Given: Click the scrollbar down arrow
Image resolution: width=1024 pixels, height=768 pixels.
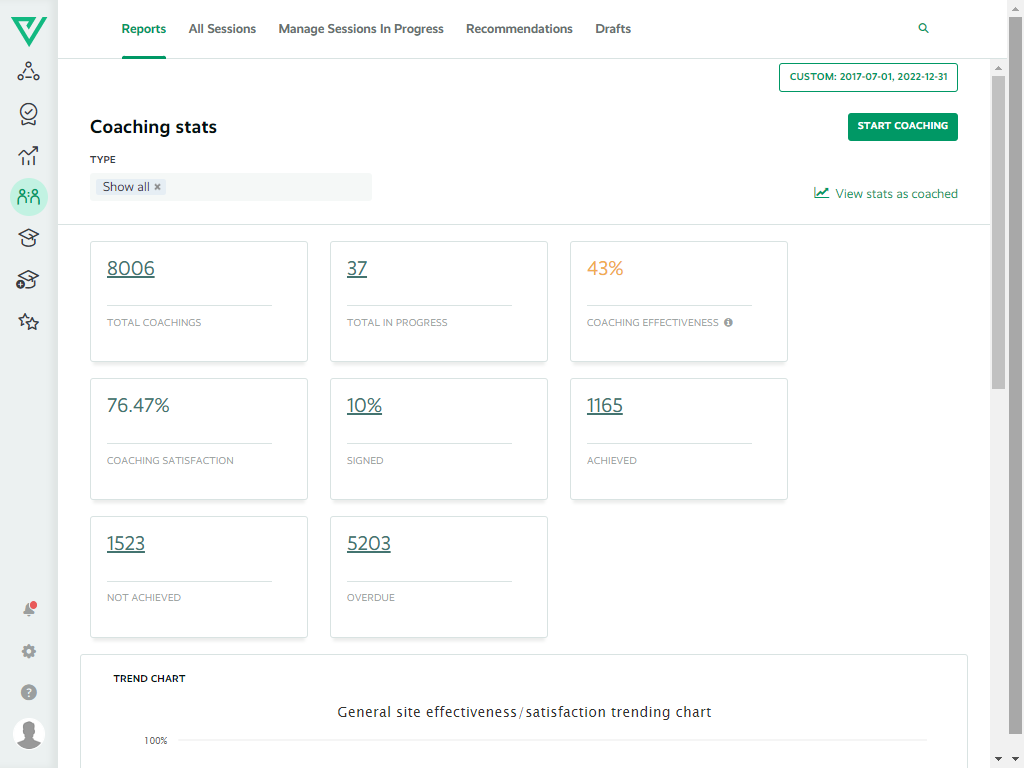Looking at the screenshot, I should coord(998,759).
